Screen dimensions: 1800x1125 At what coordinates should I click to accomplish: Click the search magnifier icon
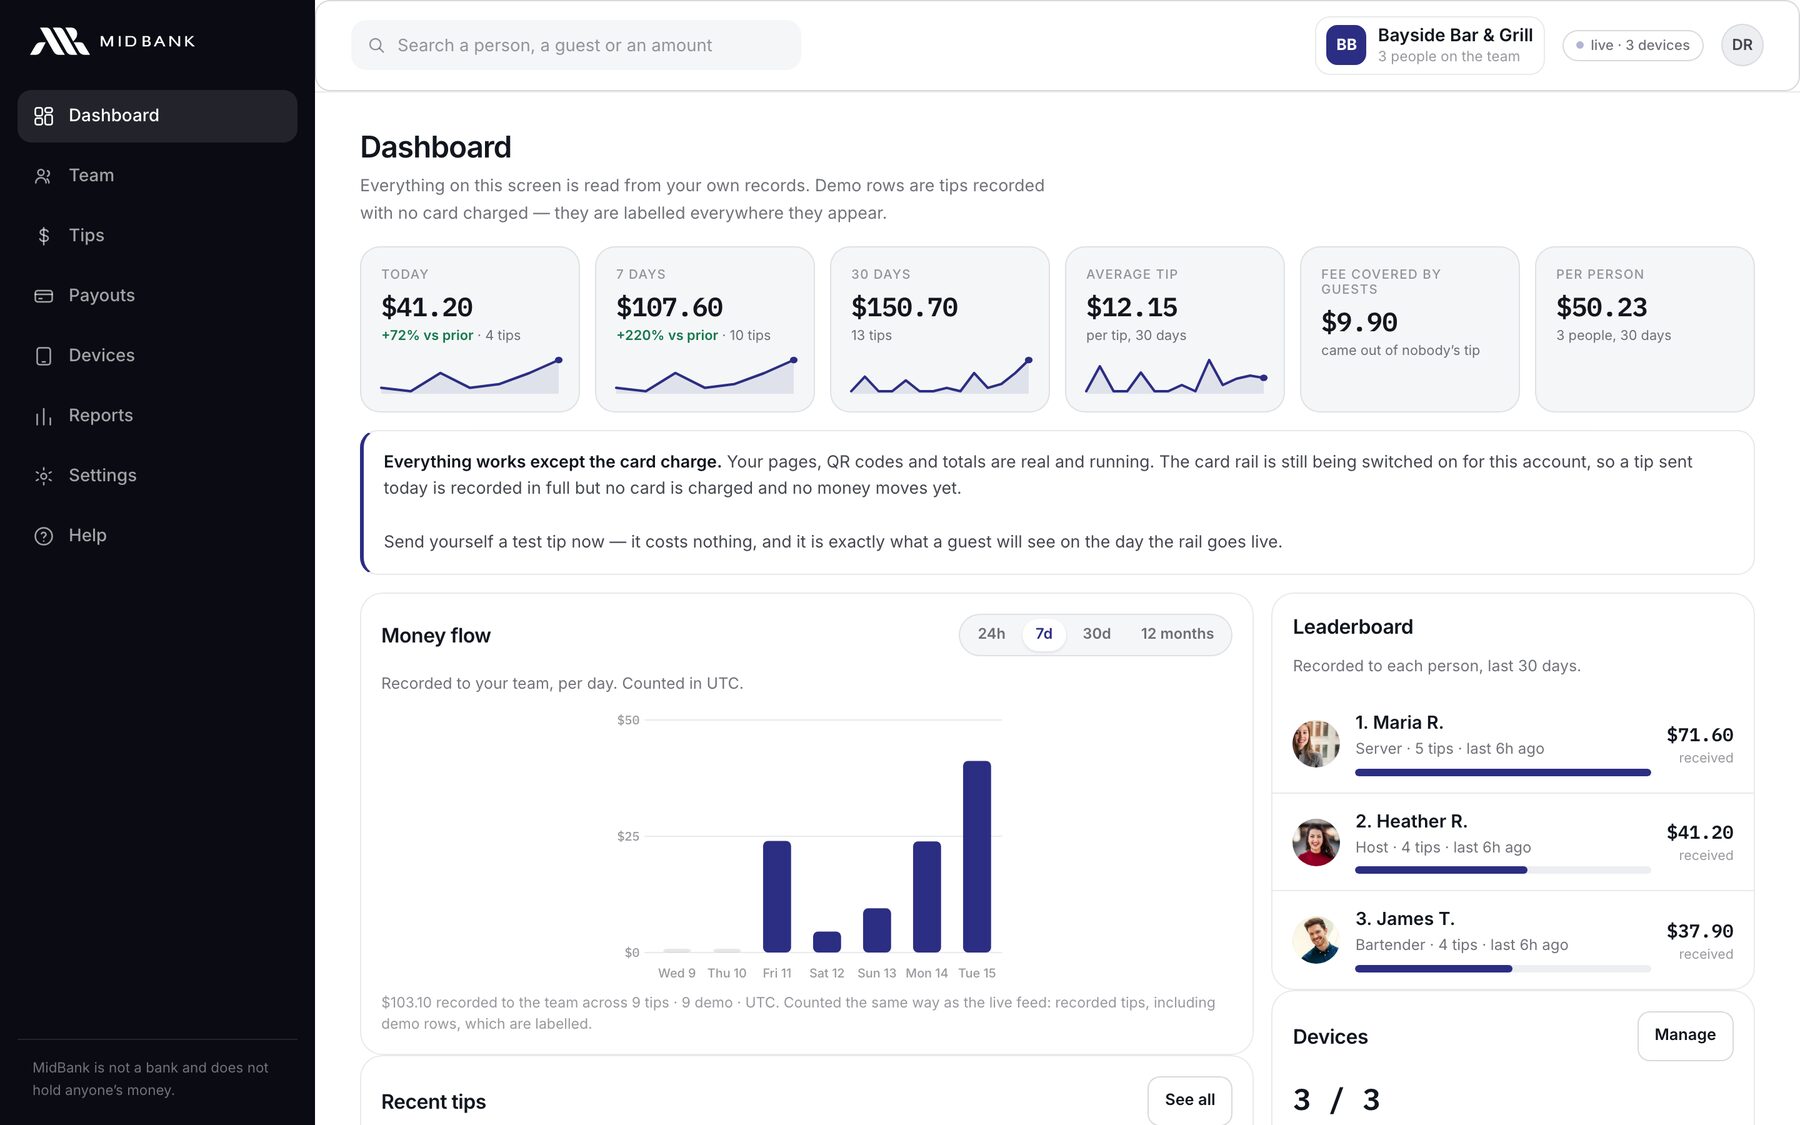(x=377, y=45)
